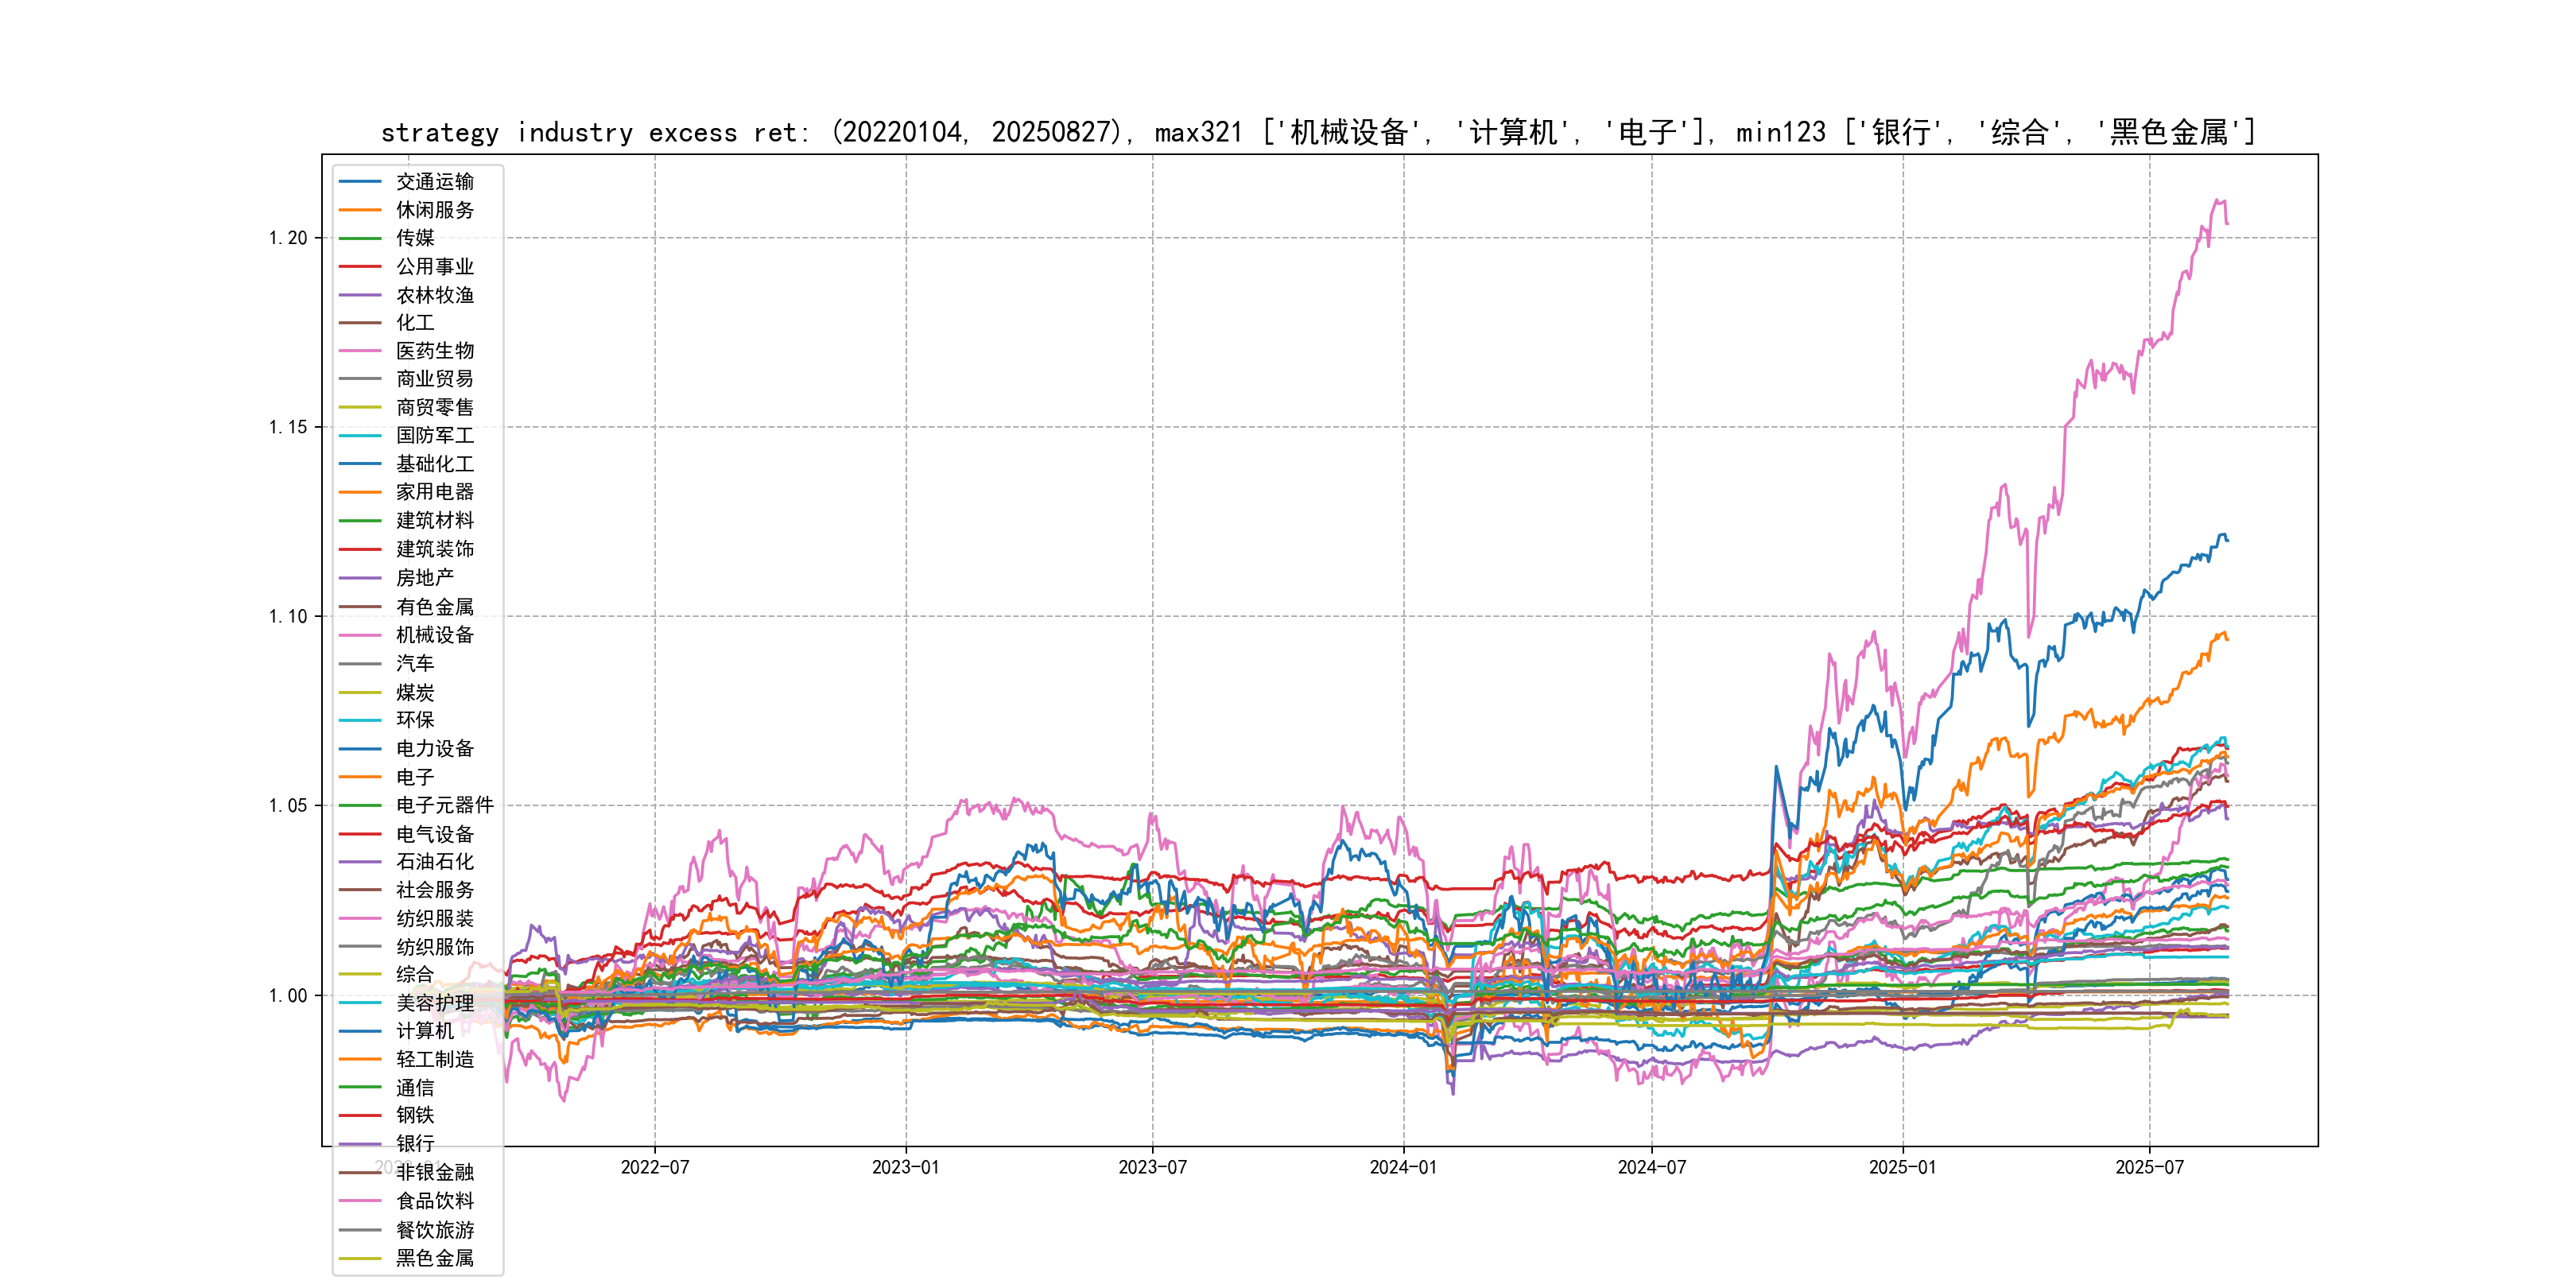2576x1288 pixels.
Task: Click the 国防军工 cyan line swatch
Action: tap(360, 436)
